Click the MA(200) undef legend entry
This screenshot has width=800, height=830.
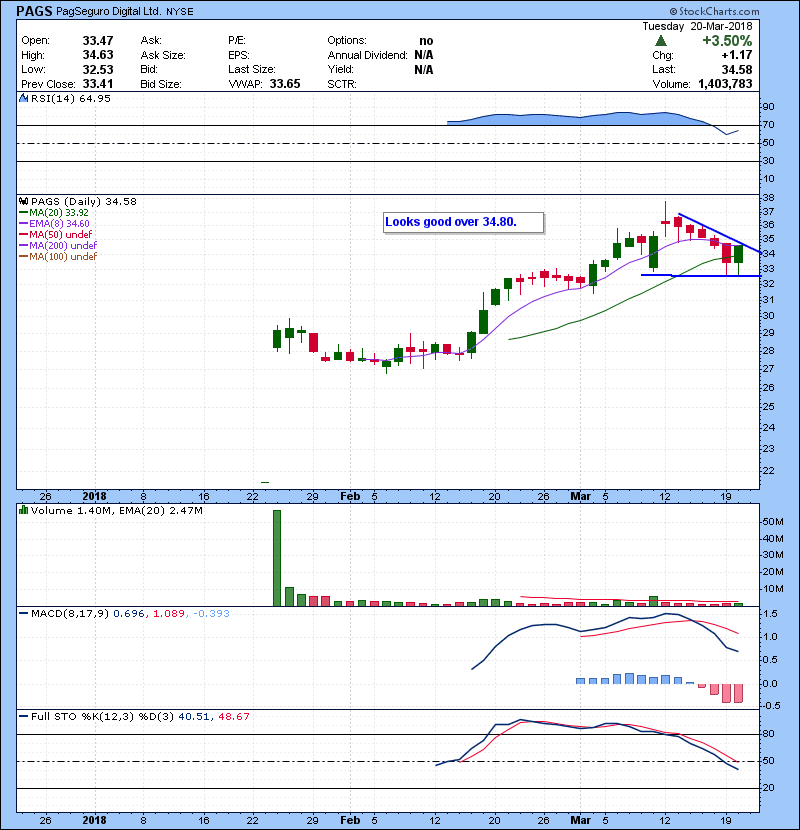click(58, 246)
